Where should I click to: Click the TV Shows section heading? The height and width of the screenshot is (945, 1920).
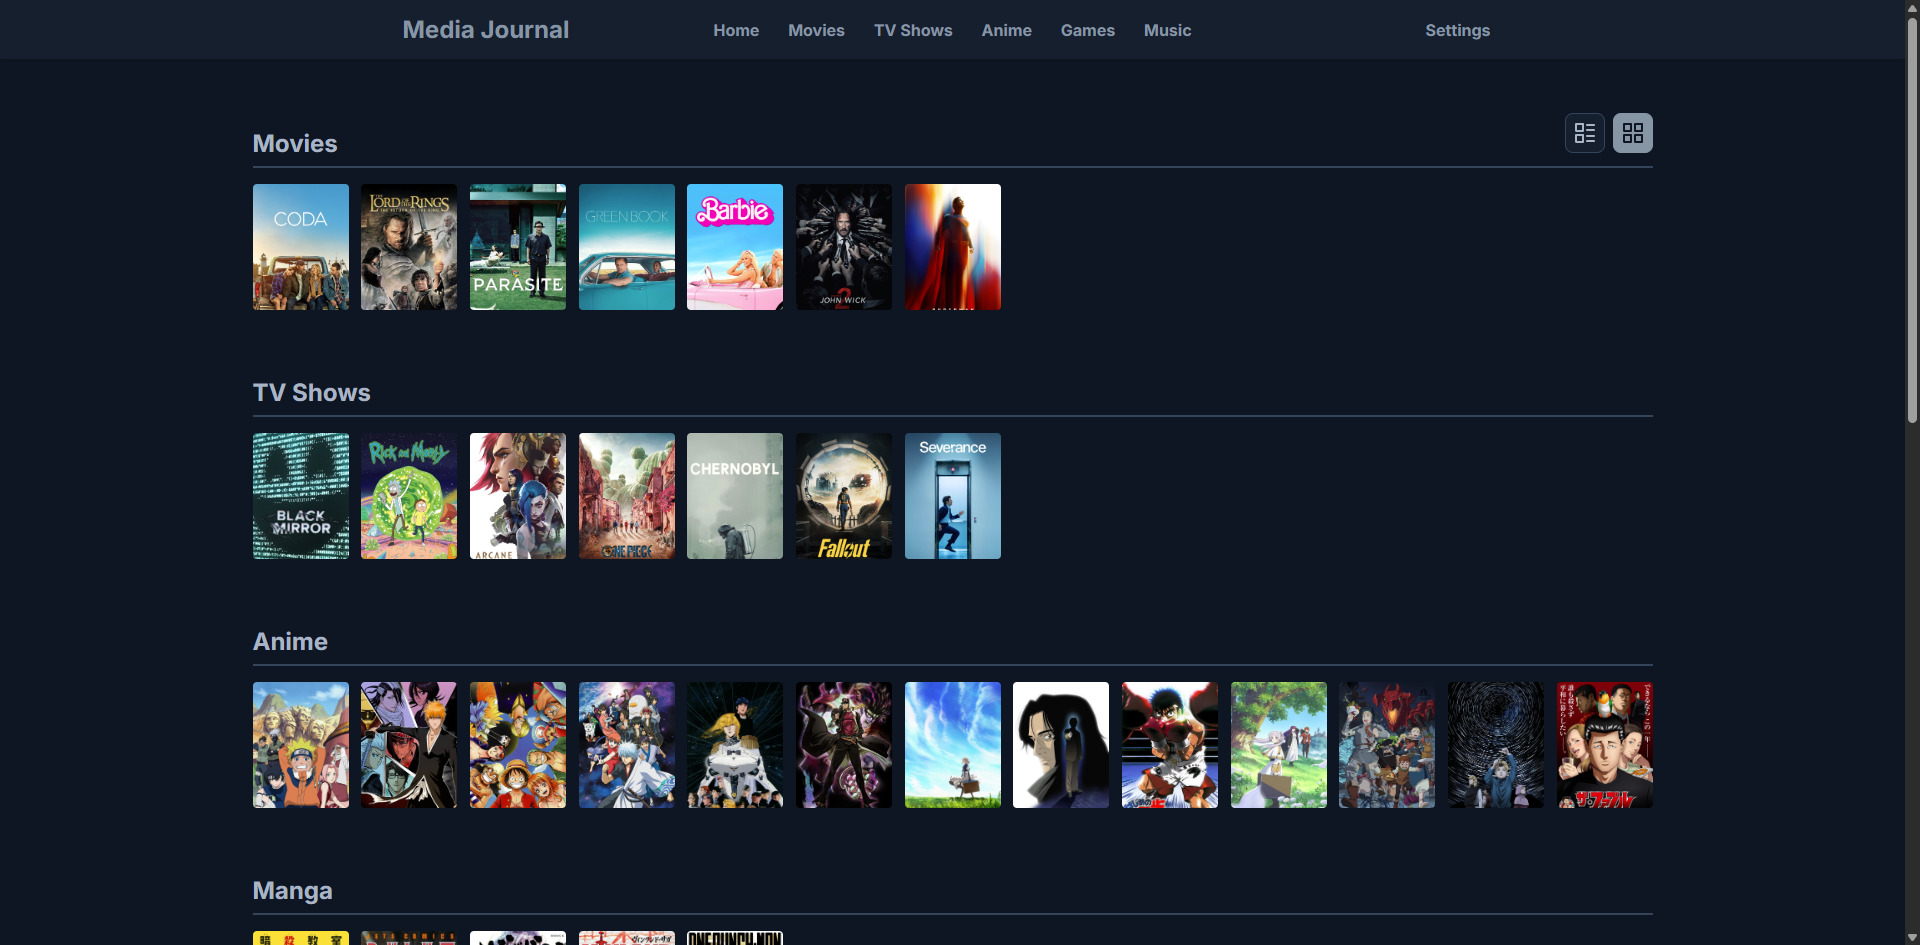(x=311, y=393)
